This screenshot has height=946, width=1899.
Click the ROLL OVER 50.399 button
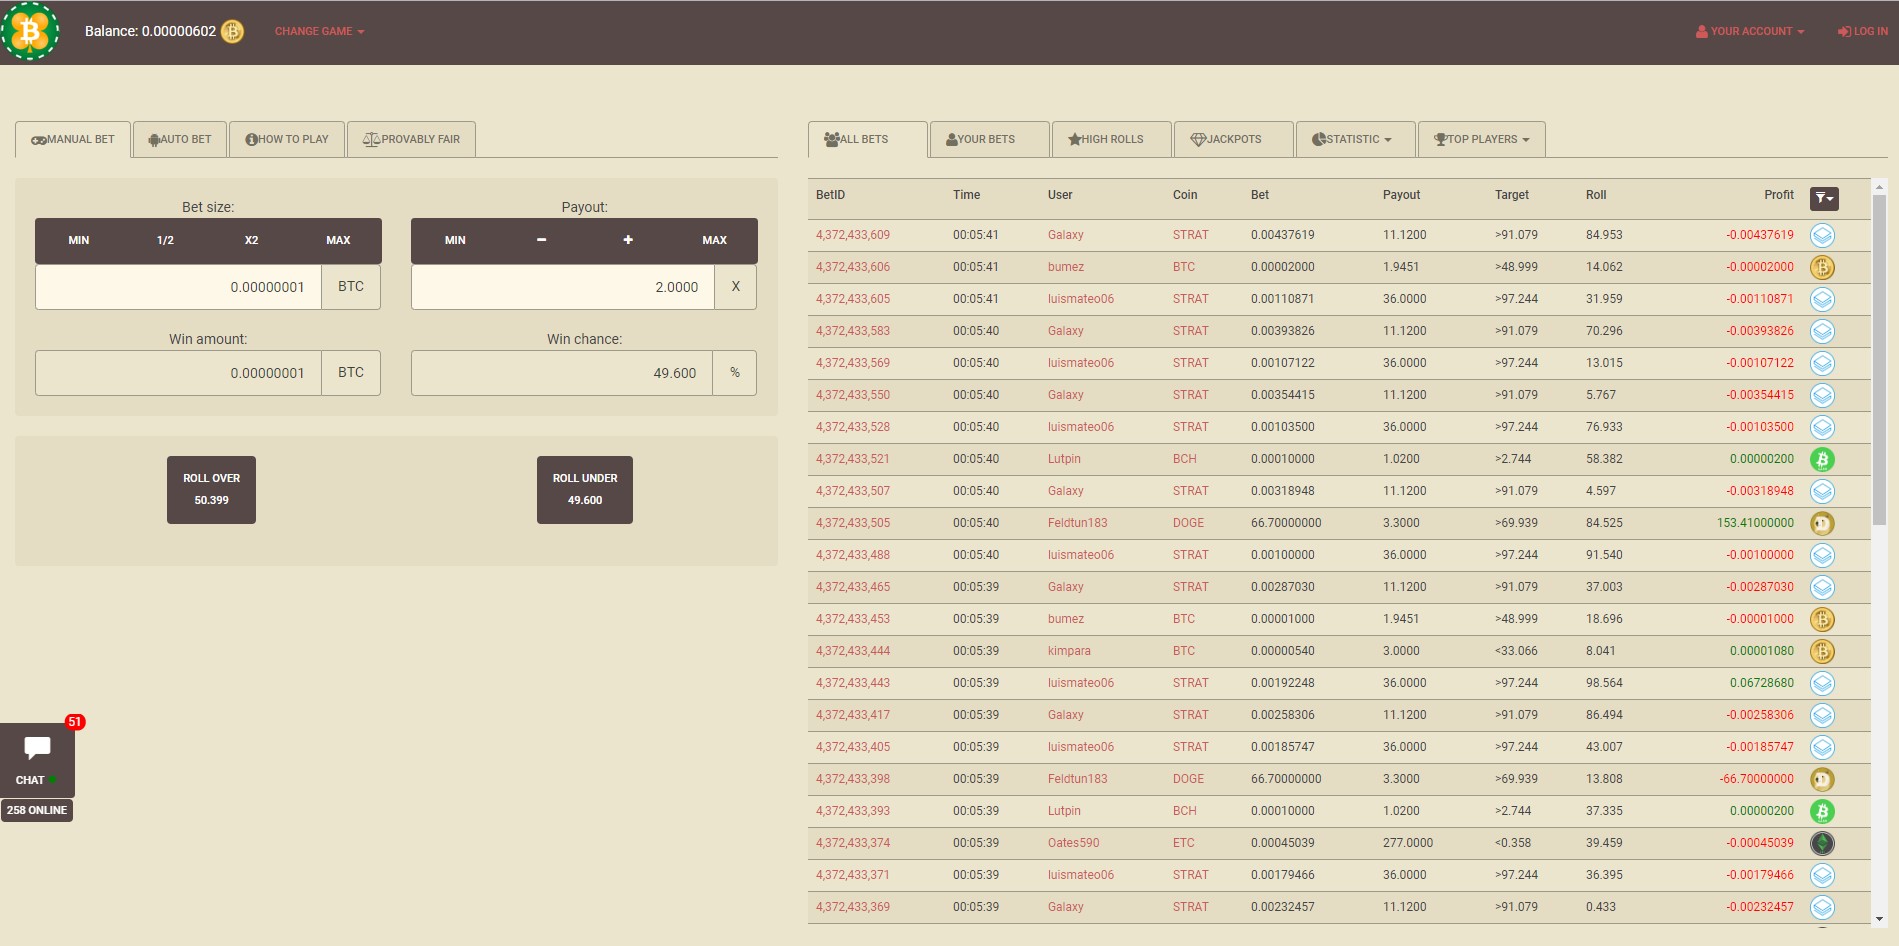coord(211,490)
